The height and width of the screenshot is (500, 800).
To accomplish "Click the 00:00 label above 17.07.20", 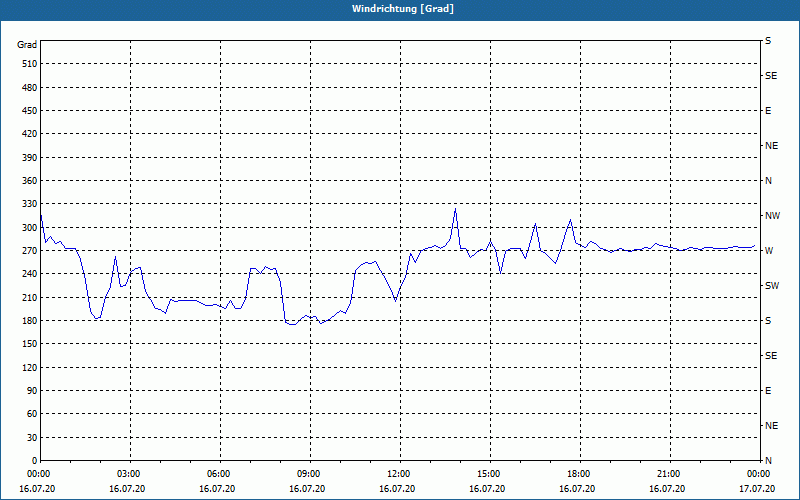I will tap(759, 474).
